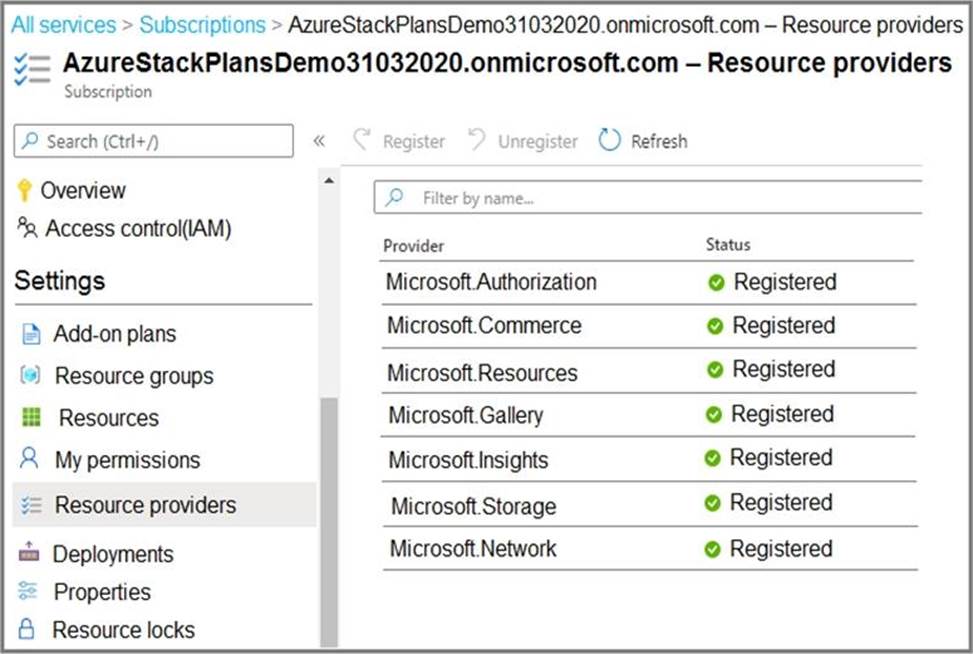Click the Register button label
The width and height of the screenshot is (973, 654).
point(413,141)
